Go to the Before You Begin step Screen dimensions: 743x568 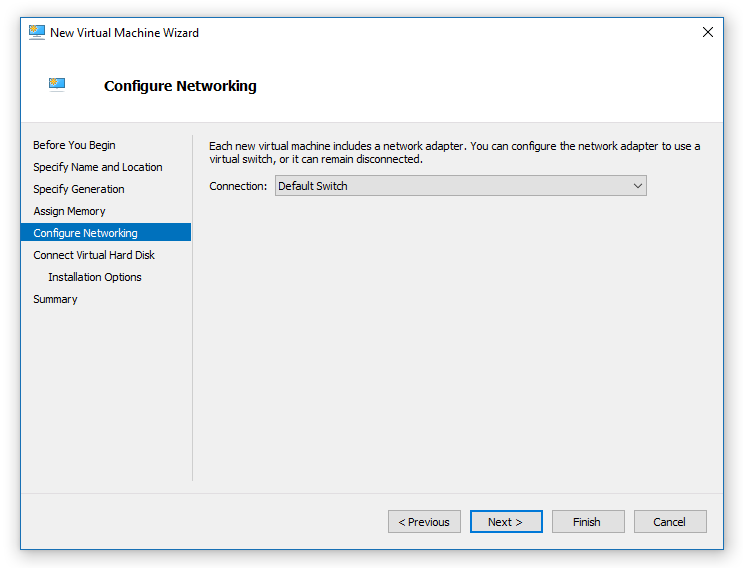click(74, 145)
